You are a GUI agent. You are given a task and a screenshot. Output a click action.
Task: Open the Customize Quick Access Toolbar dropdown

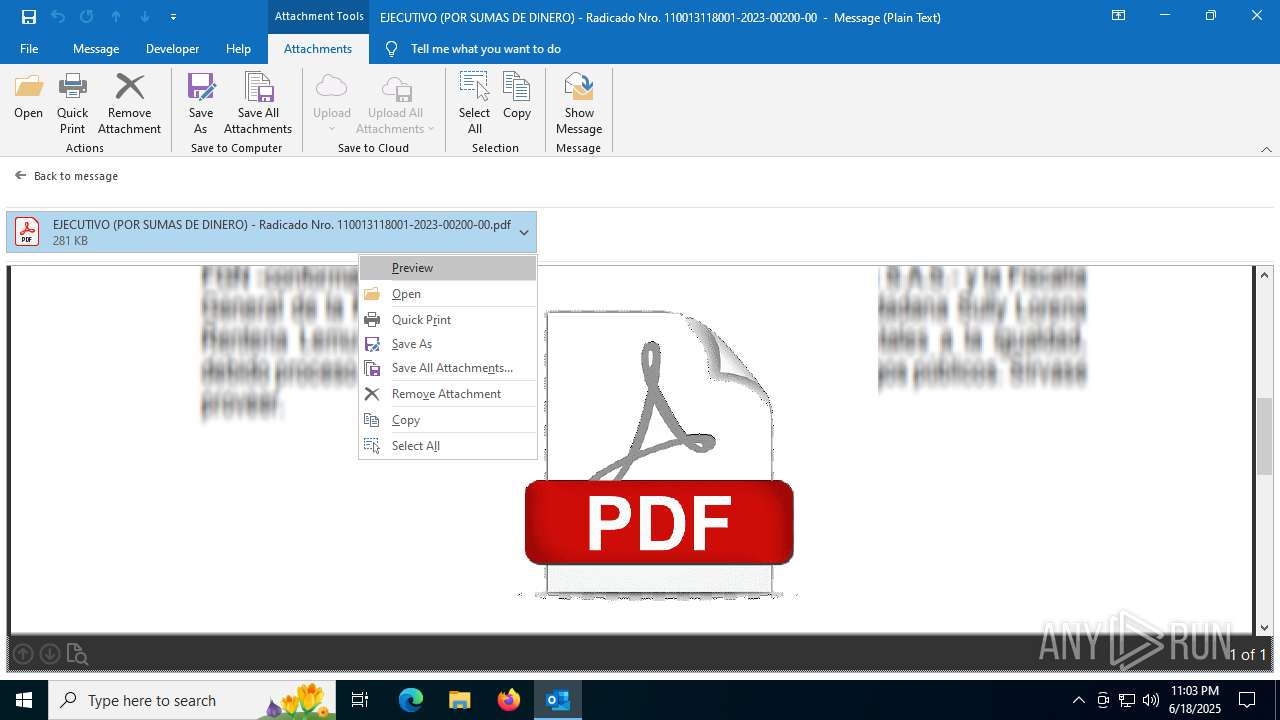173,17
